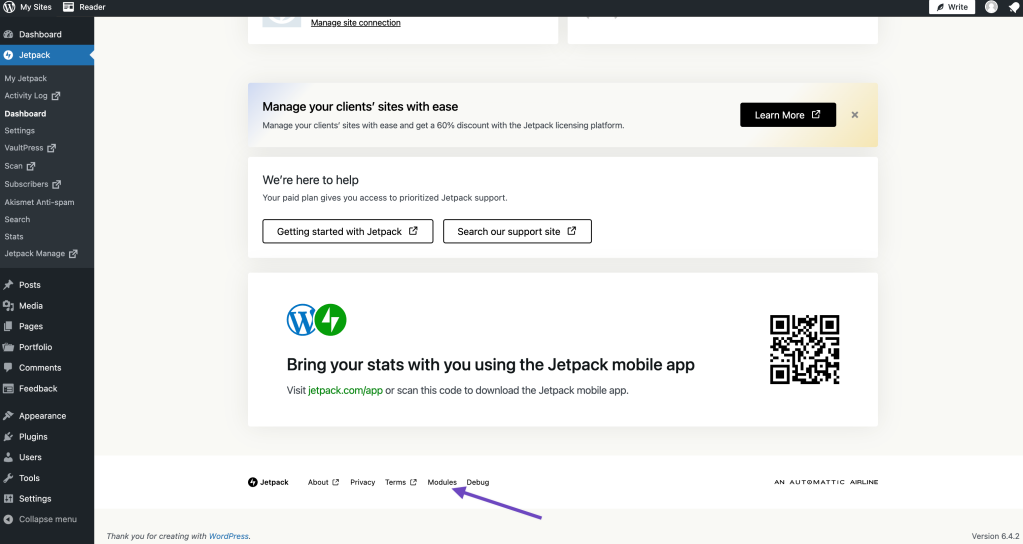Open Akismet Anti-spam submenu
Screen dimensions: 1023x544
39,202
